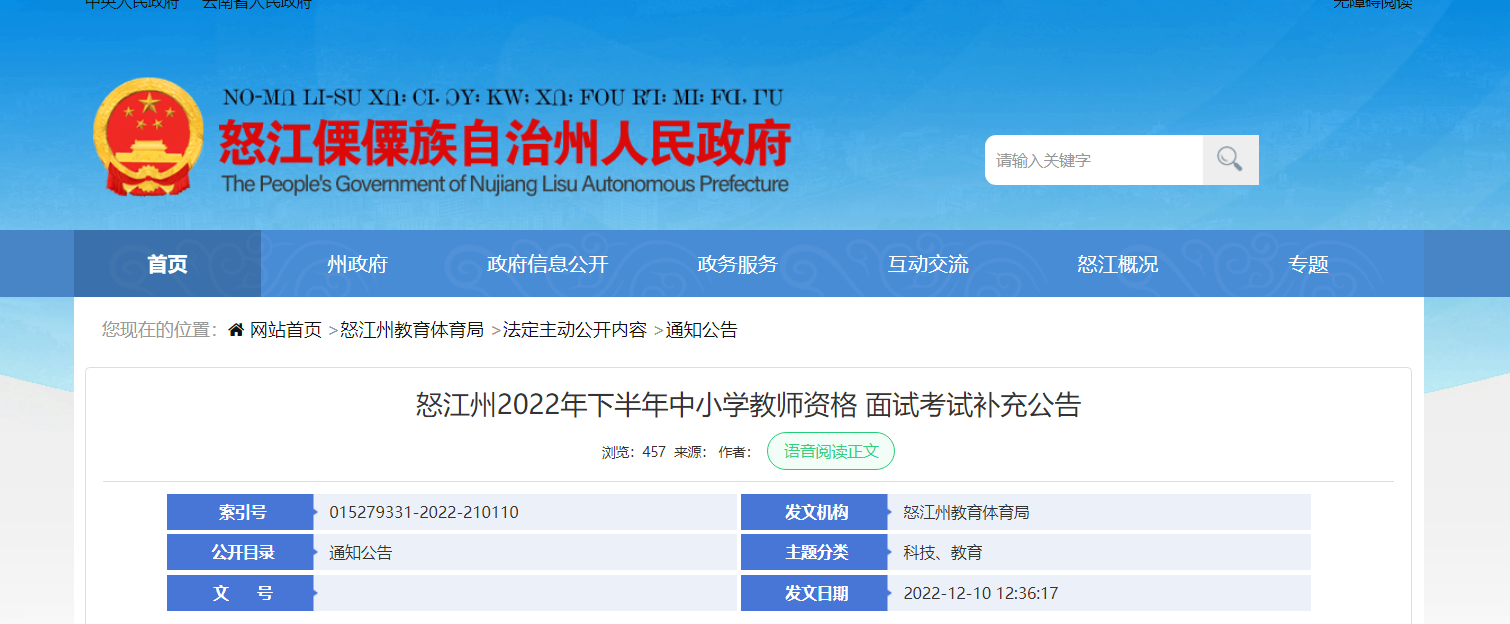The image size is (1510, 624).
Task: Click 怒江州教育体育局 in 发文机构 row
Action: pyautogui.click(x=966, y=512)
